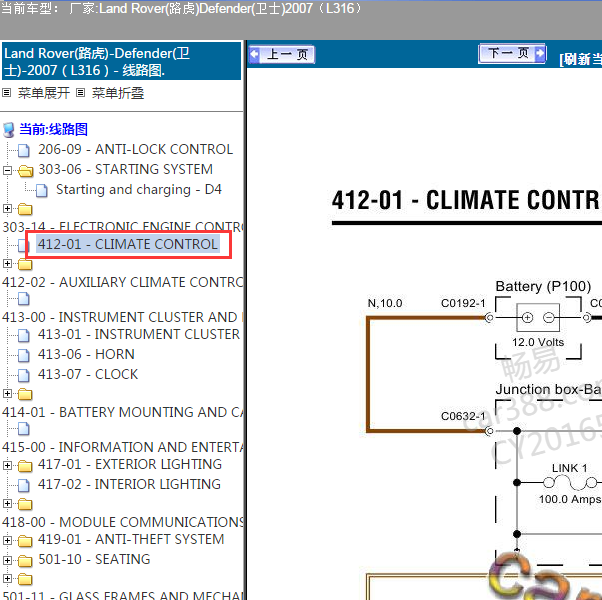Viewport: 602px width, 600px height.
Task: Click connector label C0192-1
Action: pos(463,303)
